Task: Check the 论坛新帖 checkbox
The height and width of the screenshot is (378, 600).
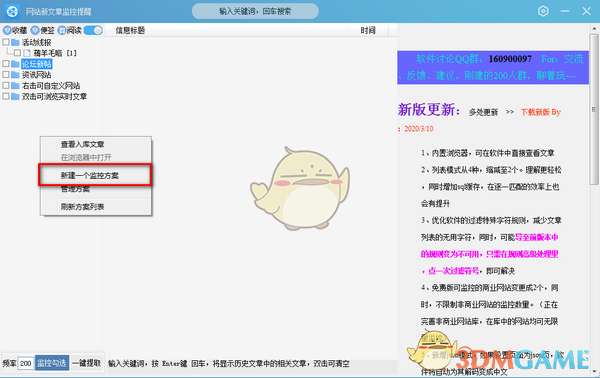Action: coord(6,64)
